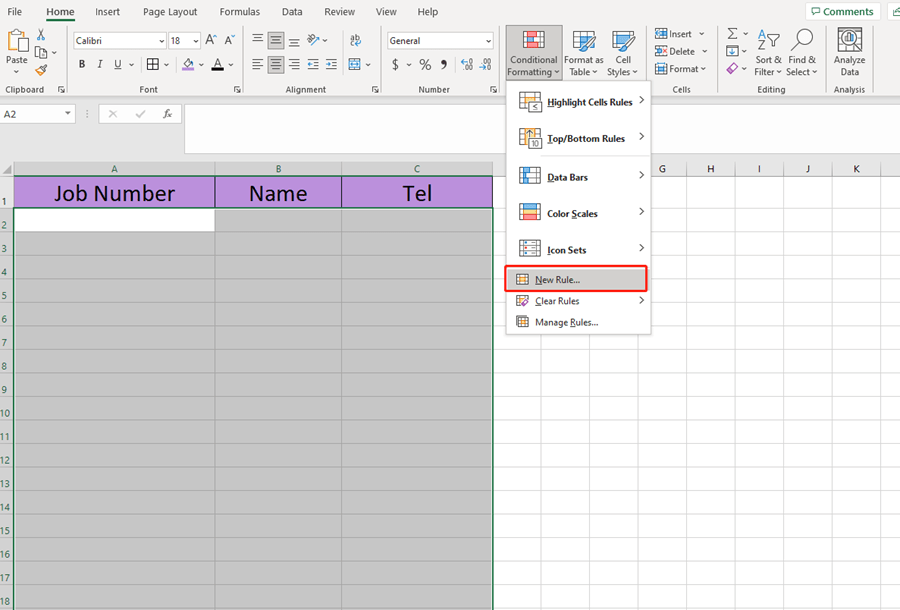Open the File menu
Image resolution: width=900 pixels, height=610 pixels.
pos(14,11)
